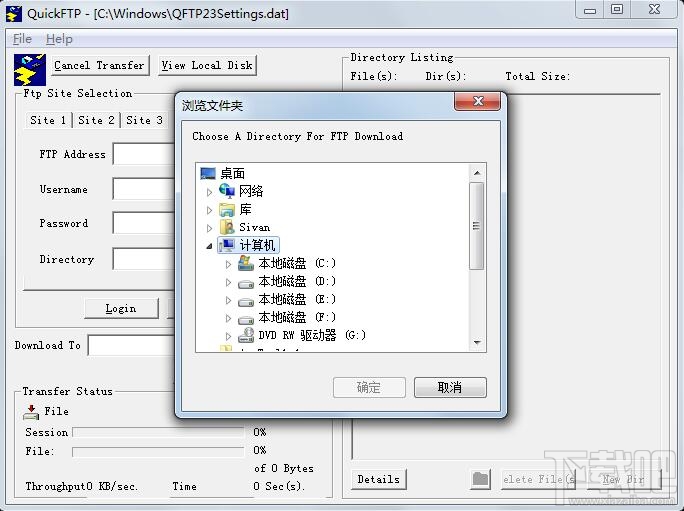The height and width of the screenshot is (511, 684).
Task: Click the QuickFTP title bar app icon
Action: point(14,13)
